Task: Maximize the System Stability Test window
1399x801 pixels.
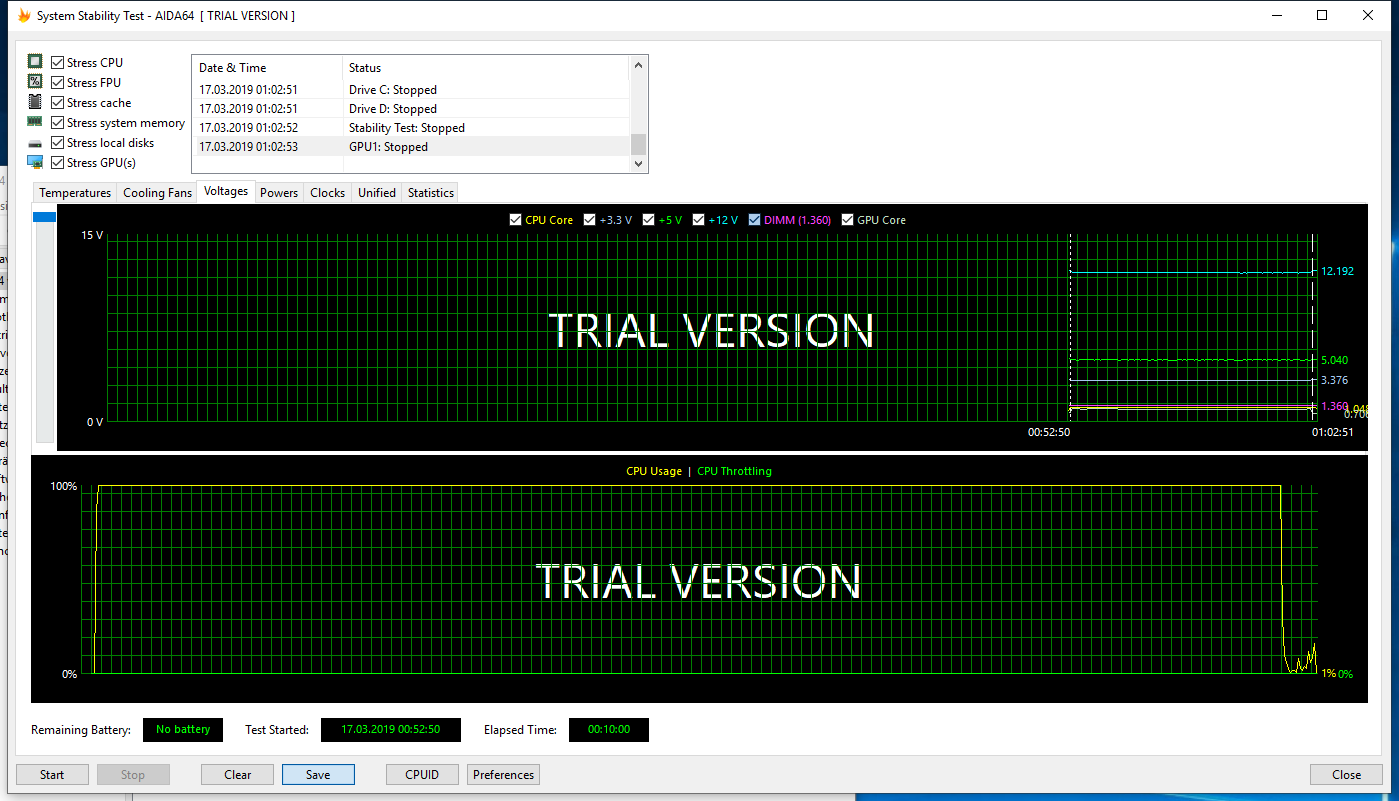Action: [x=1322, y=15]
